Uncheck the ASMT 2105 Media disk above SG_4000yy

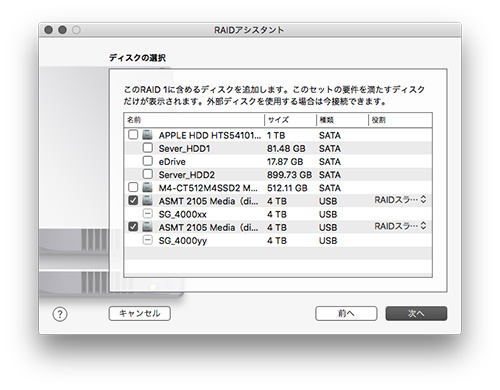[x=133, y=227]
